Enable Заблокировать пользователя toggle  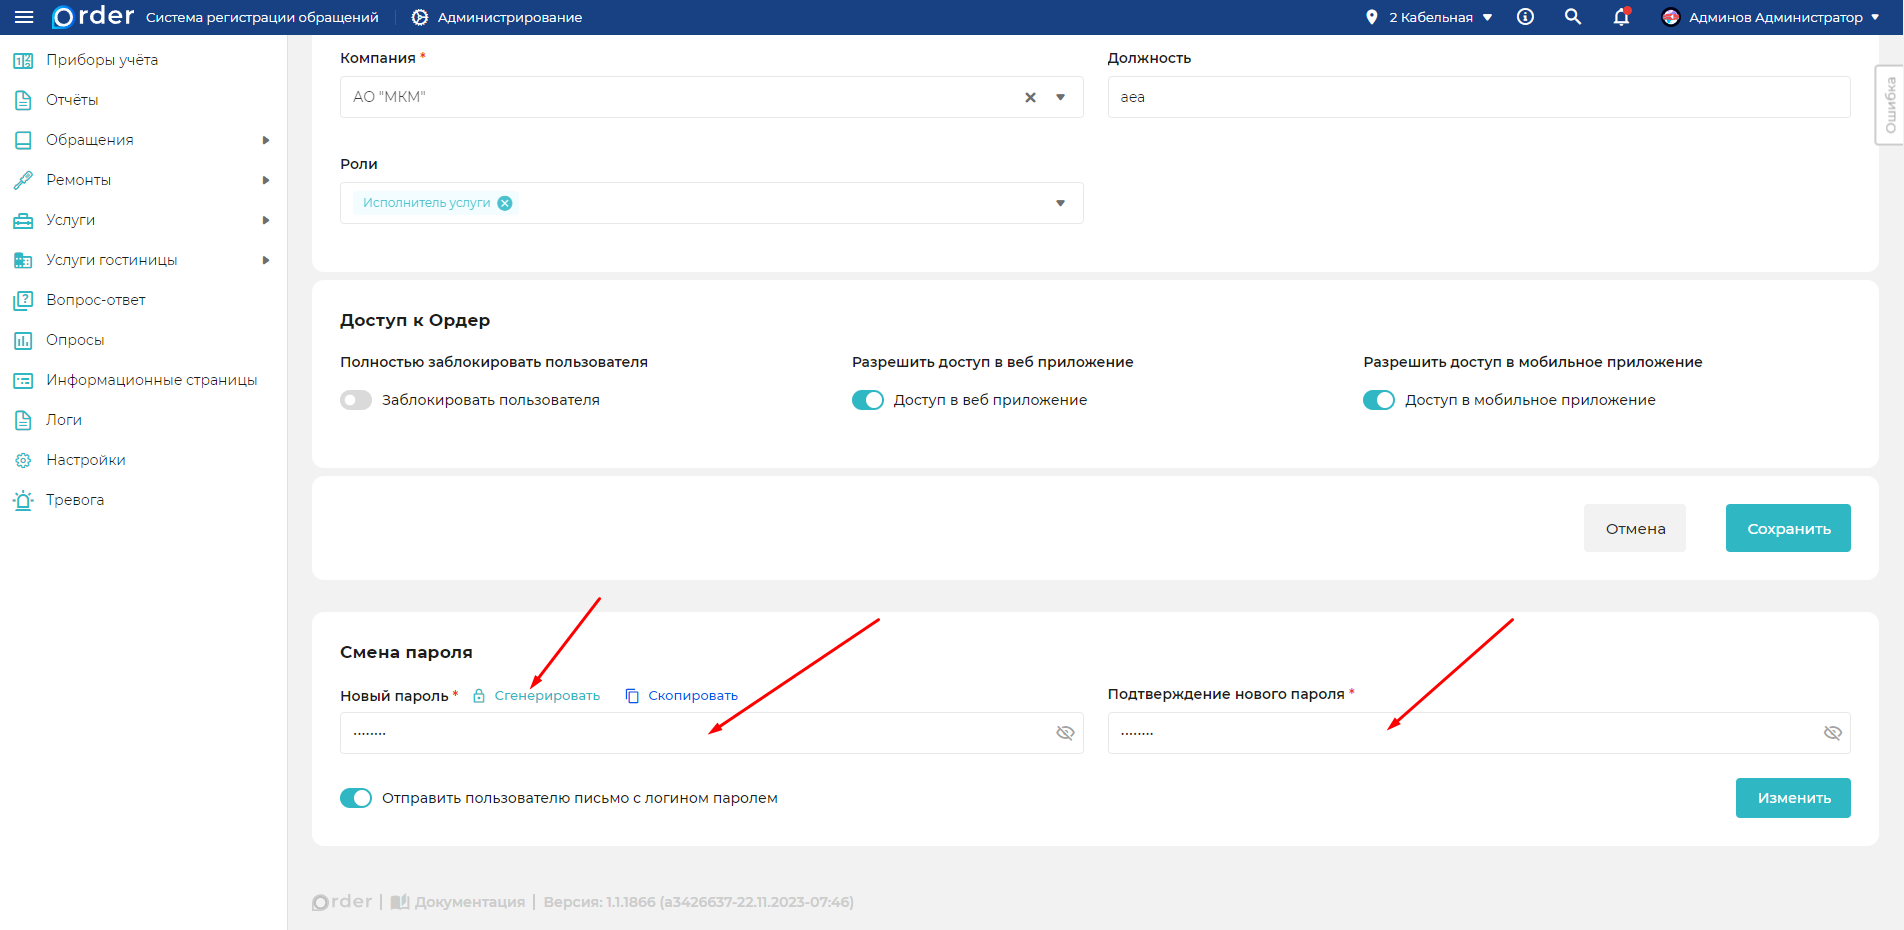click(x=356, y=400)
